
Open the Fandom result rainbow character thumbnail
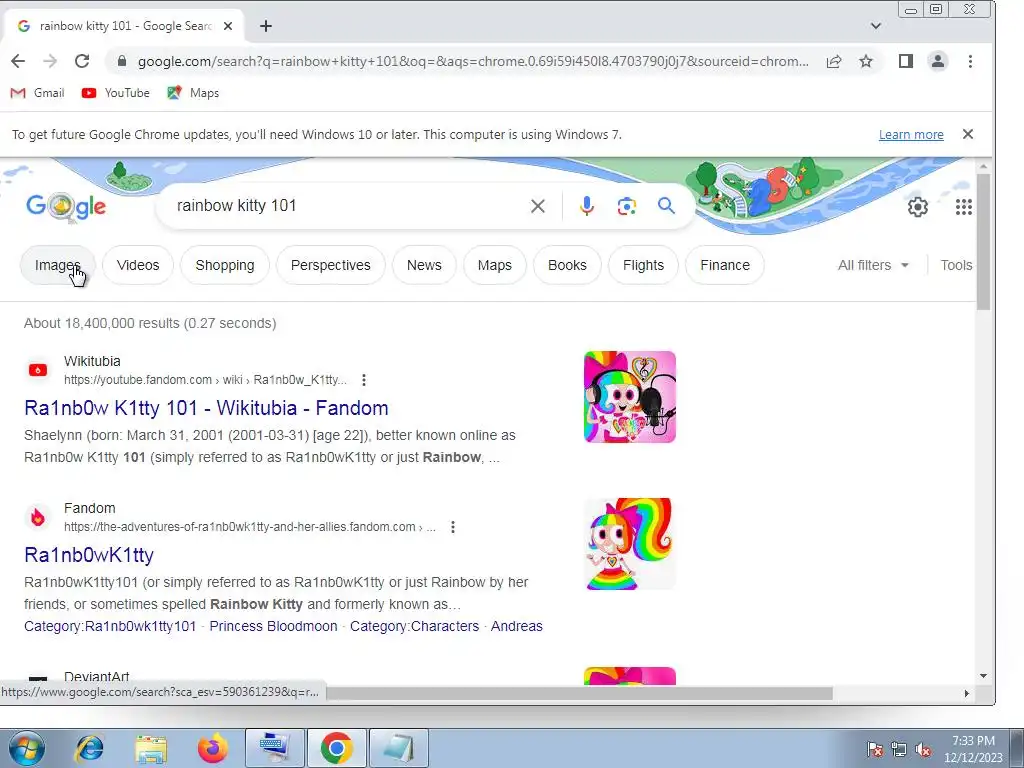point(630,544)
